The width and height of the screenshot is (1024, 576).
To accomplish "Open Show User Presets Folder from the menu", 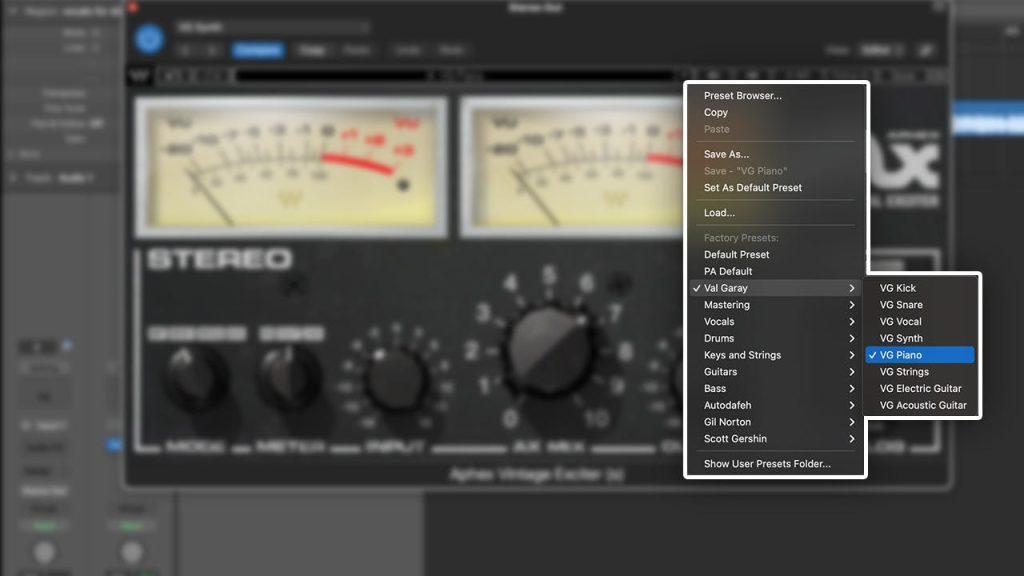I will [770, 463].
